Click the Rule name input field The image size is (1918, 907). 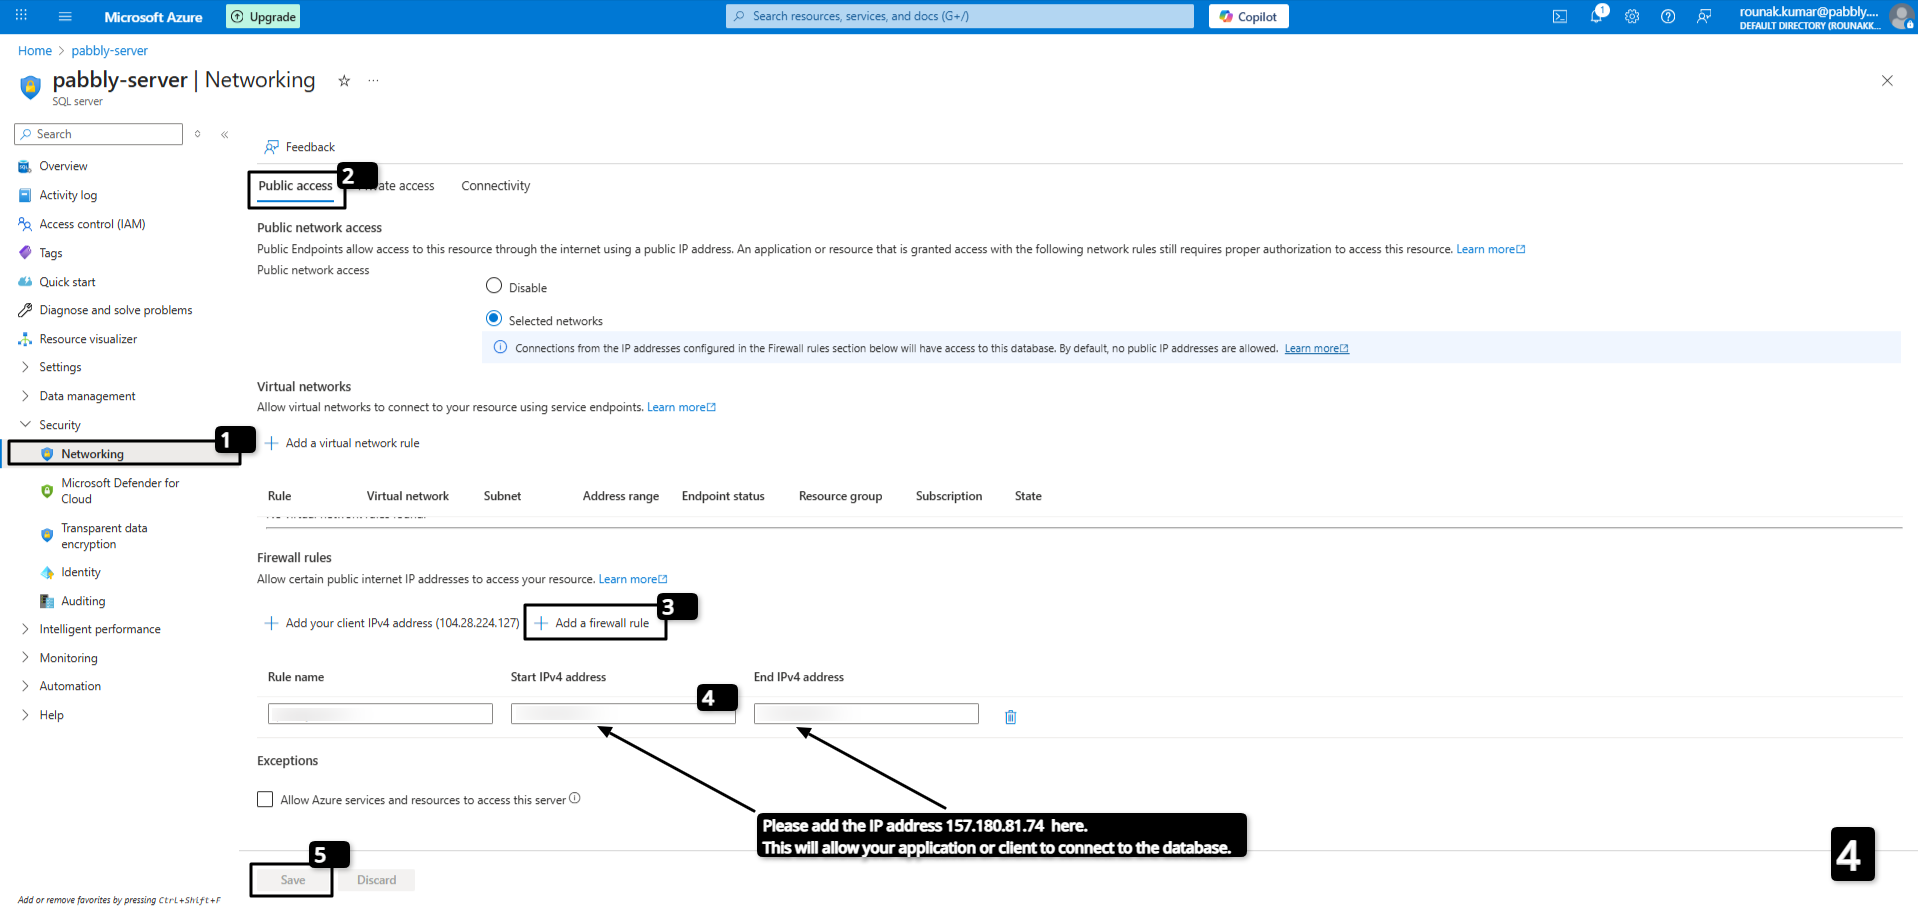tap(380, 714)
